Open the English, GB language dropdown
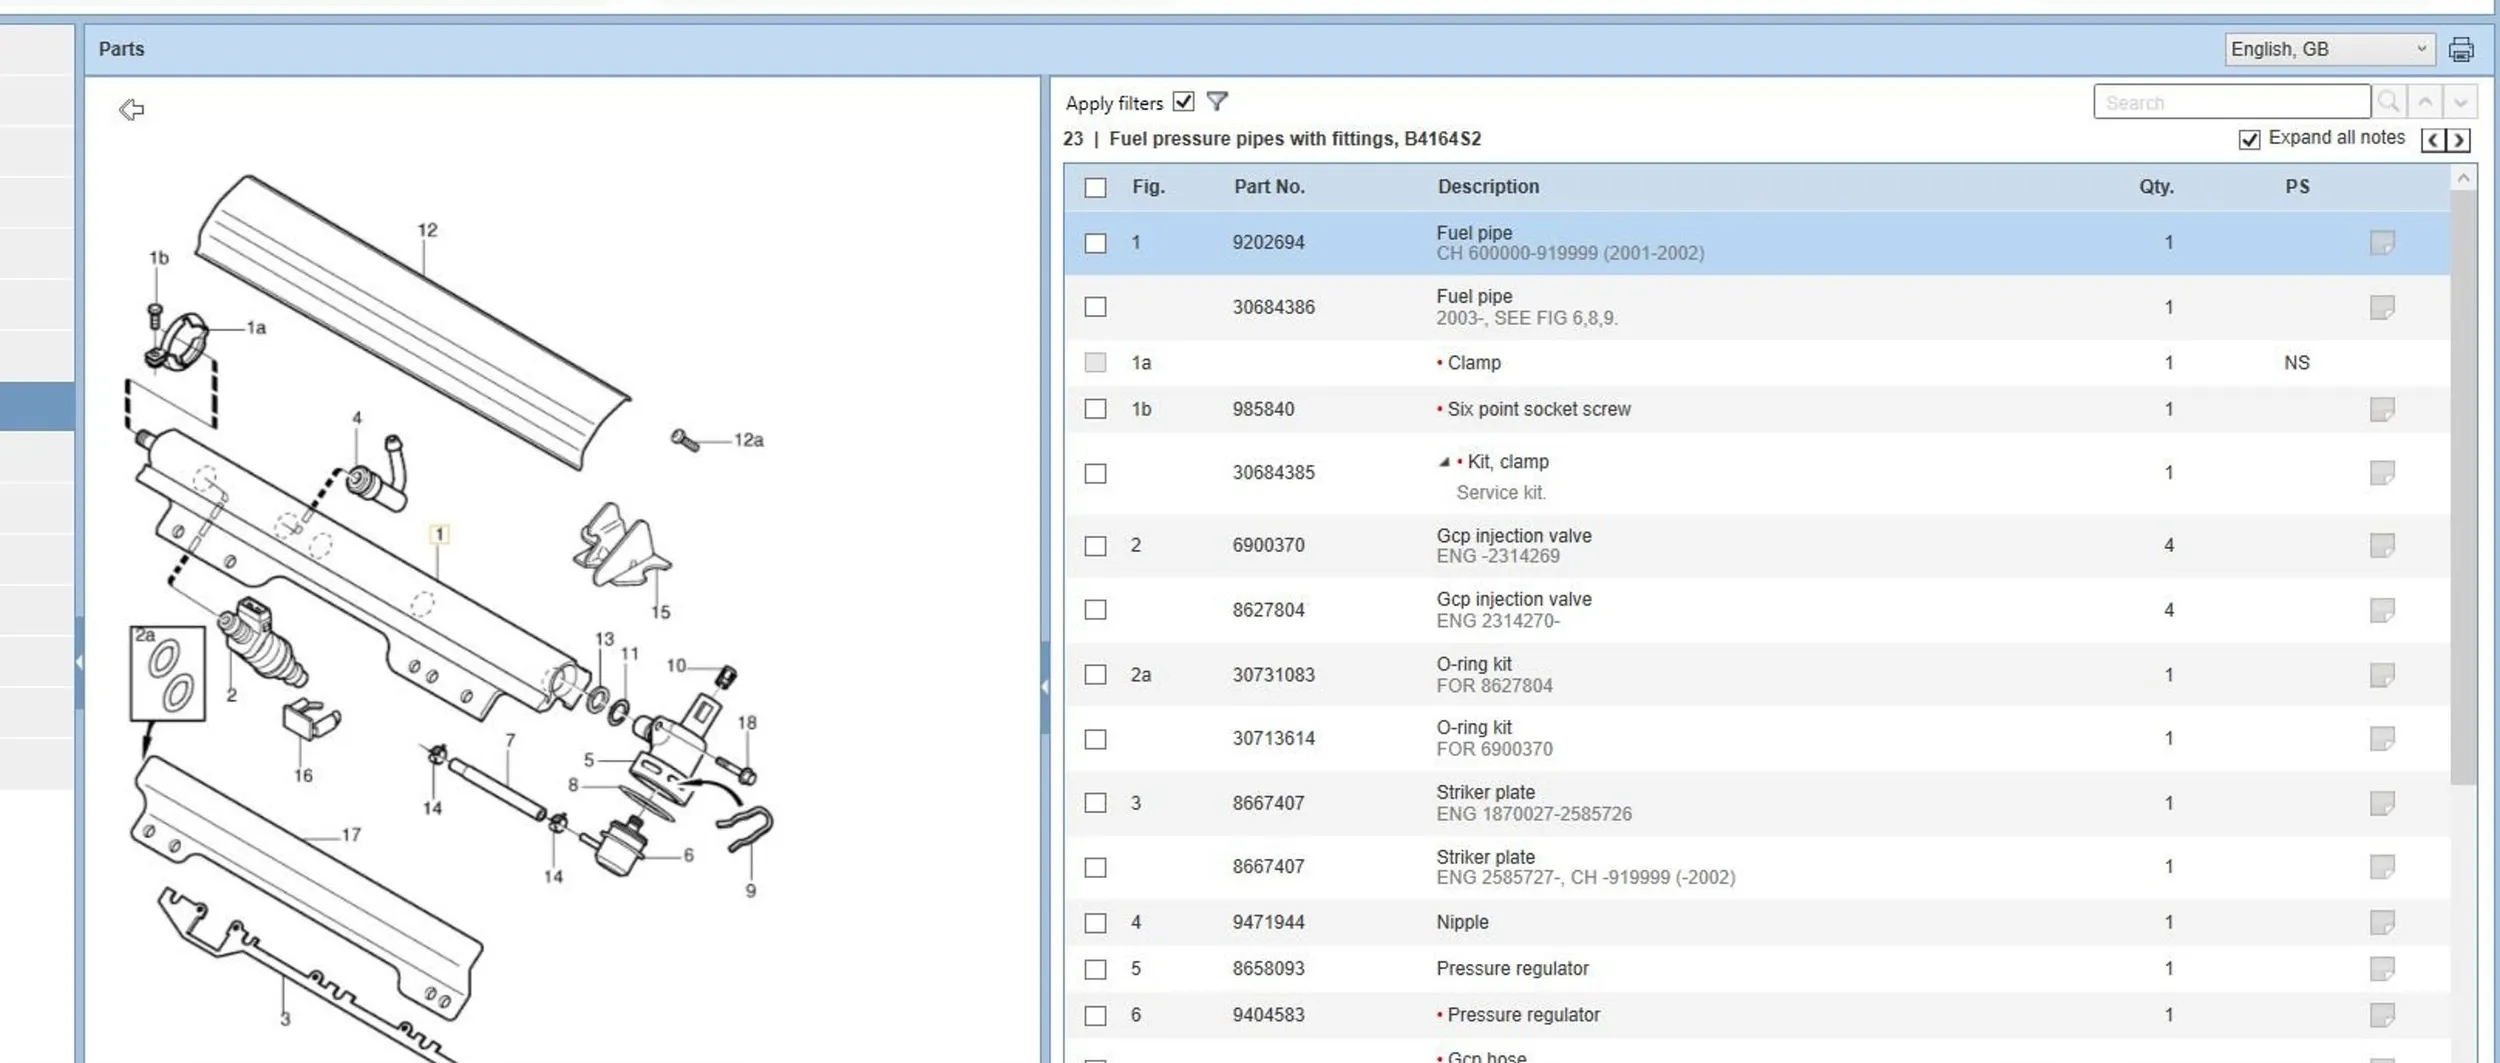This screenshot has height=1063, width=2500. [x=2329, y=49]
